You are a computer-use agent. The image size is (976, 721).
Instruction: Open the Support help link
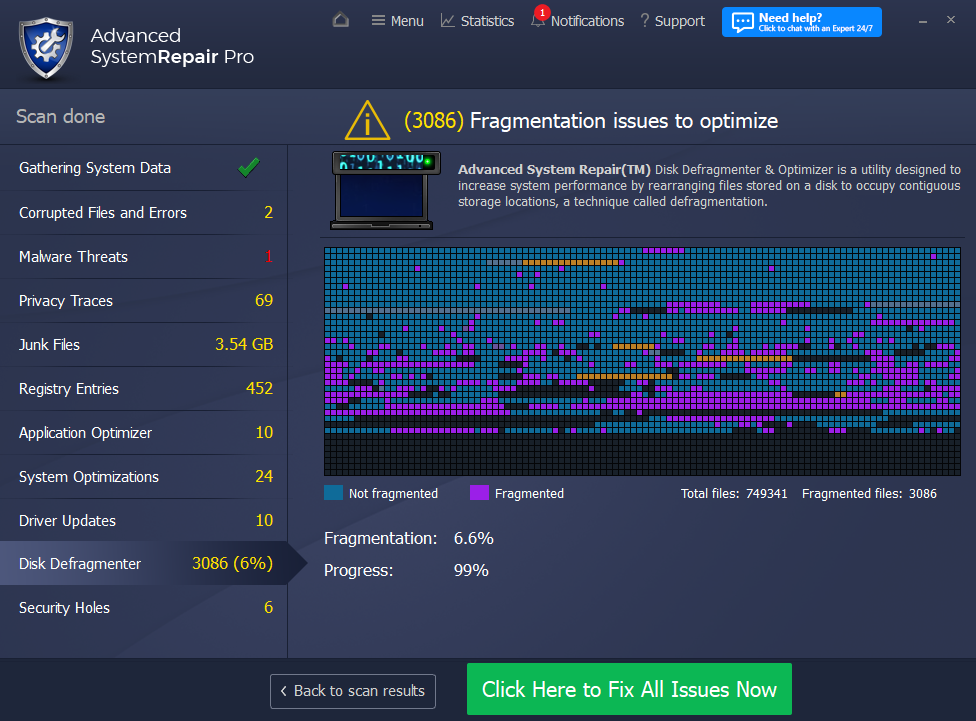click(x=672, y=21)
